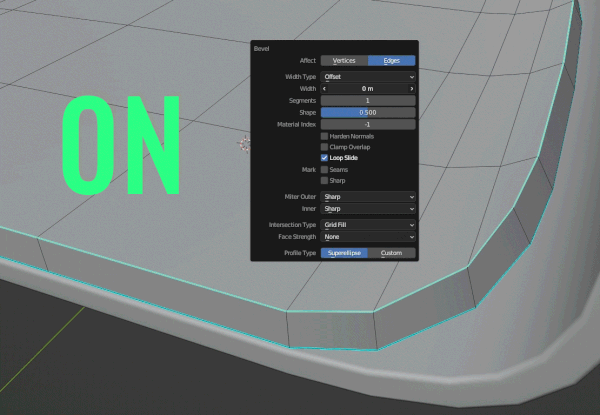Select Custom profile type

coord(391,253)
